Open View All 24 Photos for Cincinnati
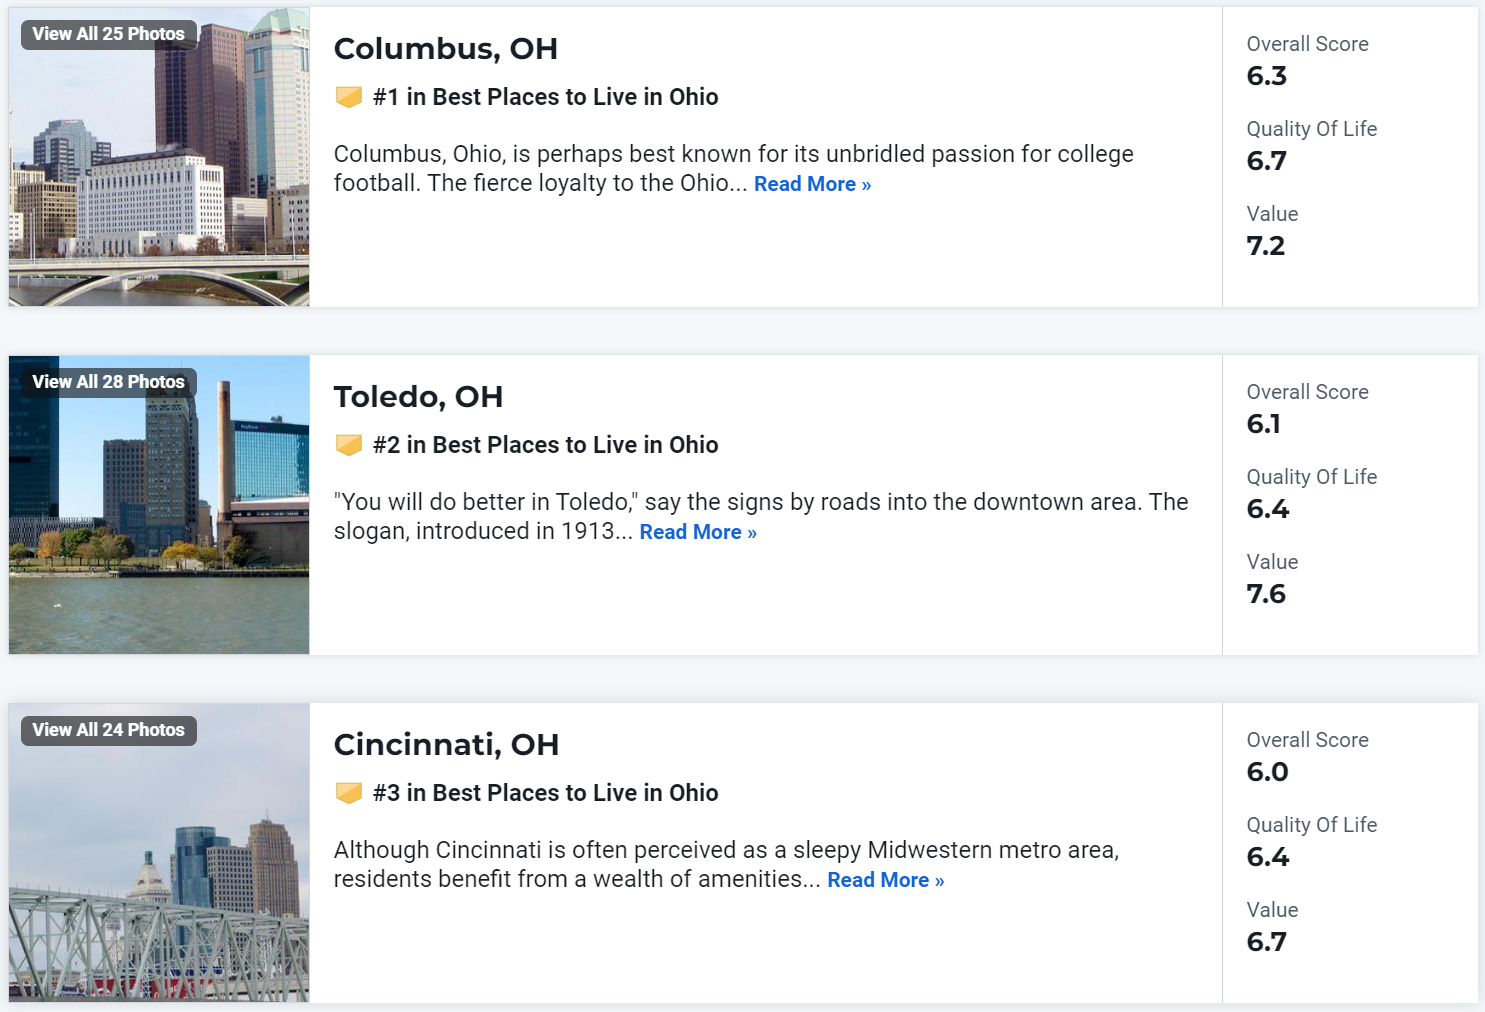Viewport: 1485px width, 1012px height. pos(109,730)
